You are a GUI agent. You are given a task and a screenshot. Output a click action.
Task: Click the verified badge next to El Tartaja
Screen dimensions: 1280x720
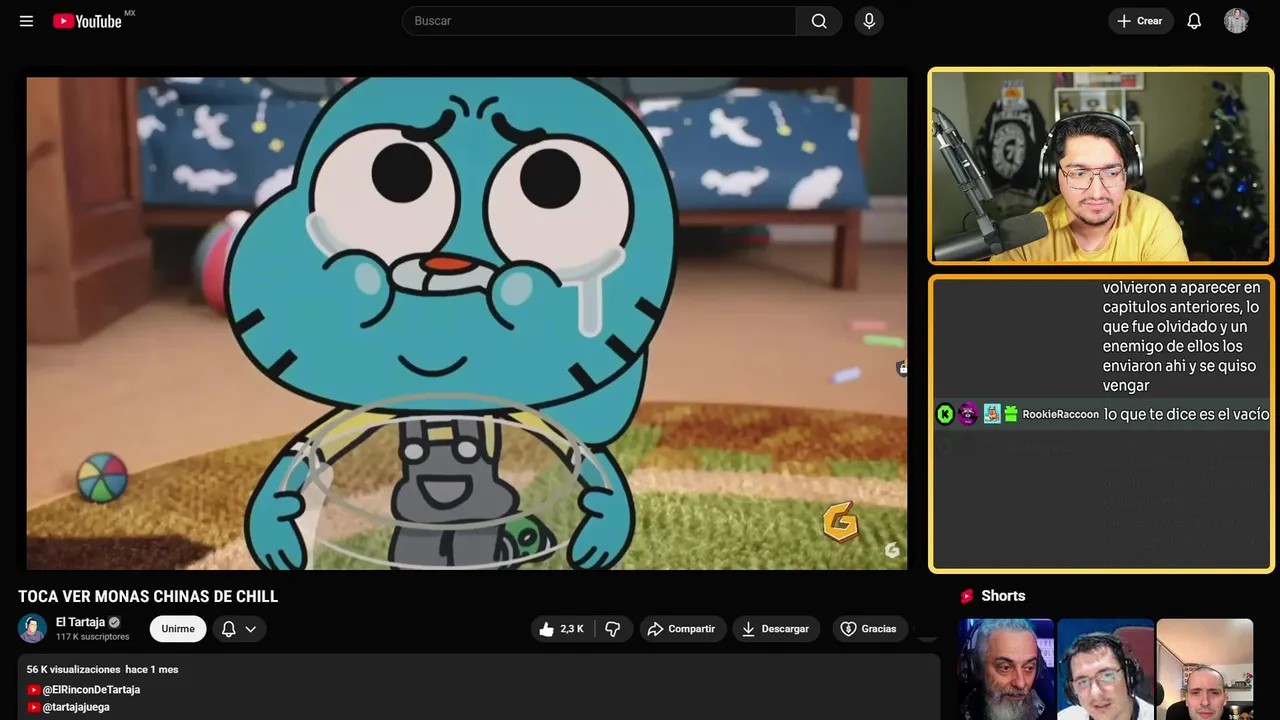click(114, 622)
